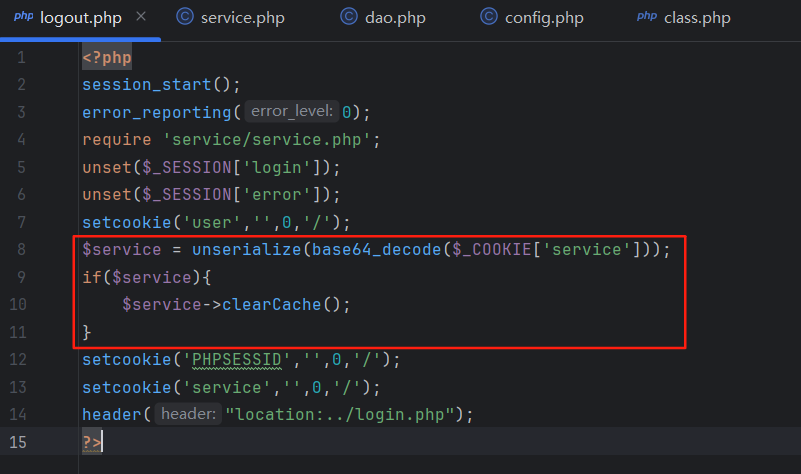Click the unserialize function call

[247, 249]
